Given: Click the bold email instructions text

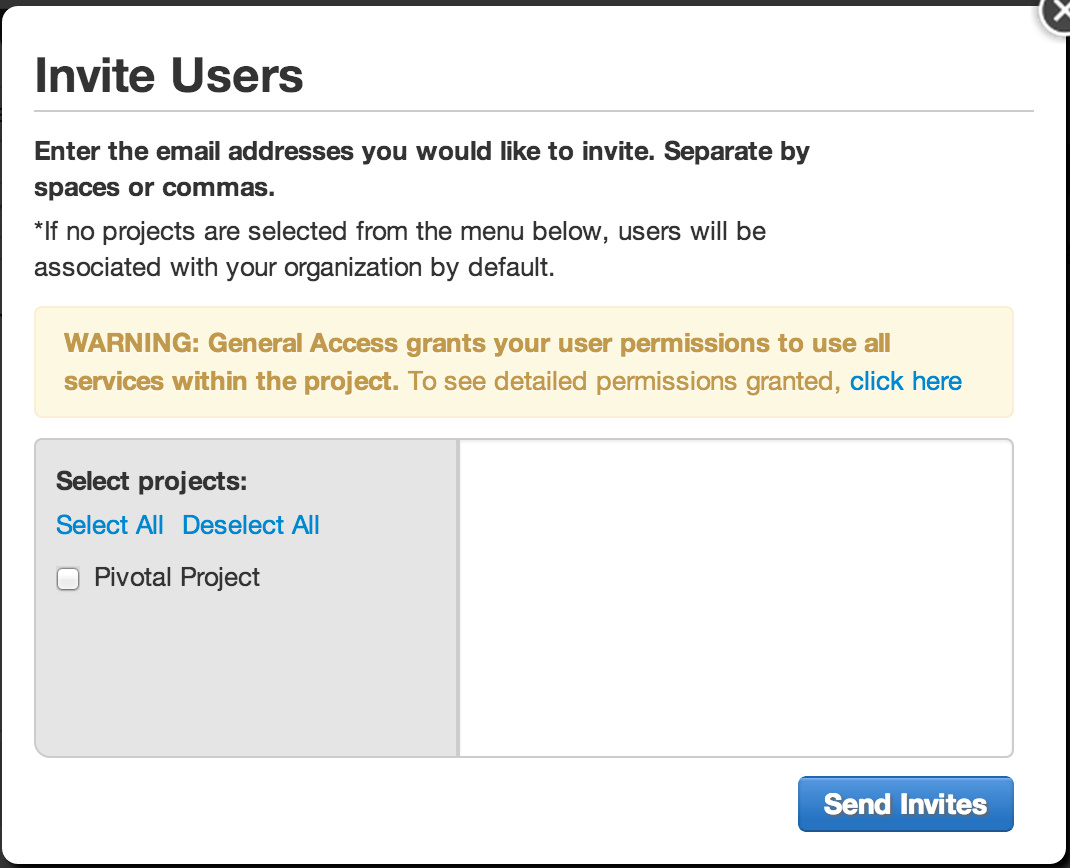Looking at the screenshot, I should pyautogui.click(x=422, y=169).
